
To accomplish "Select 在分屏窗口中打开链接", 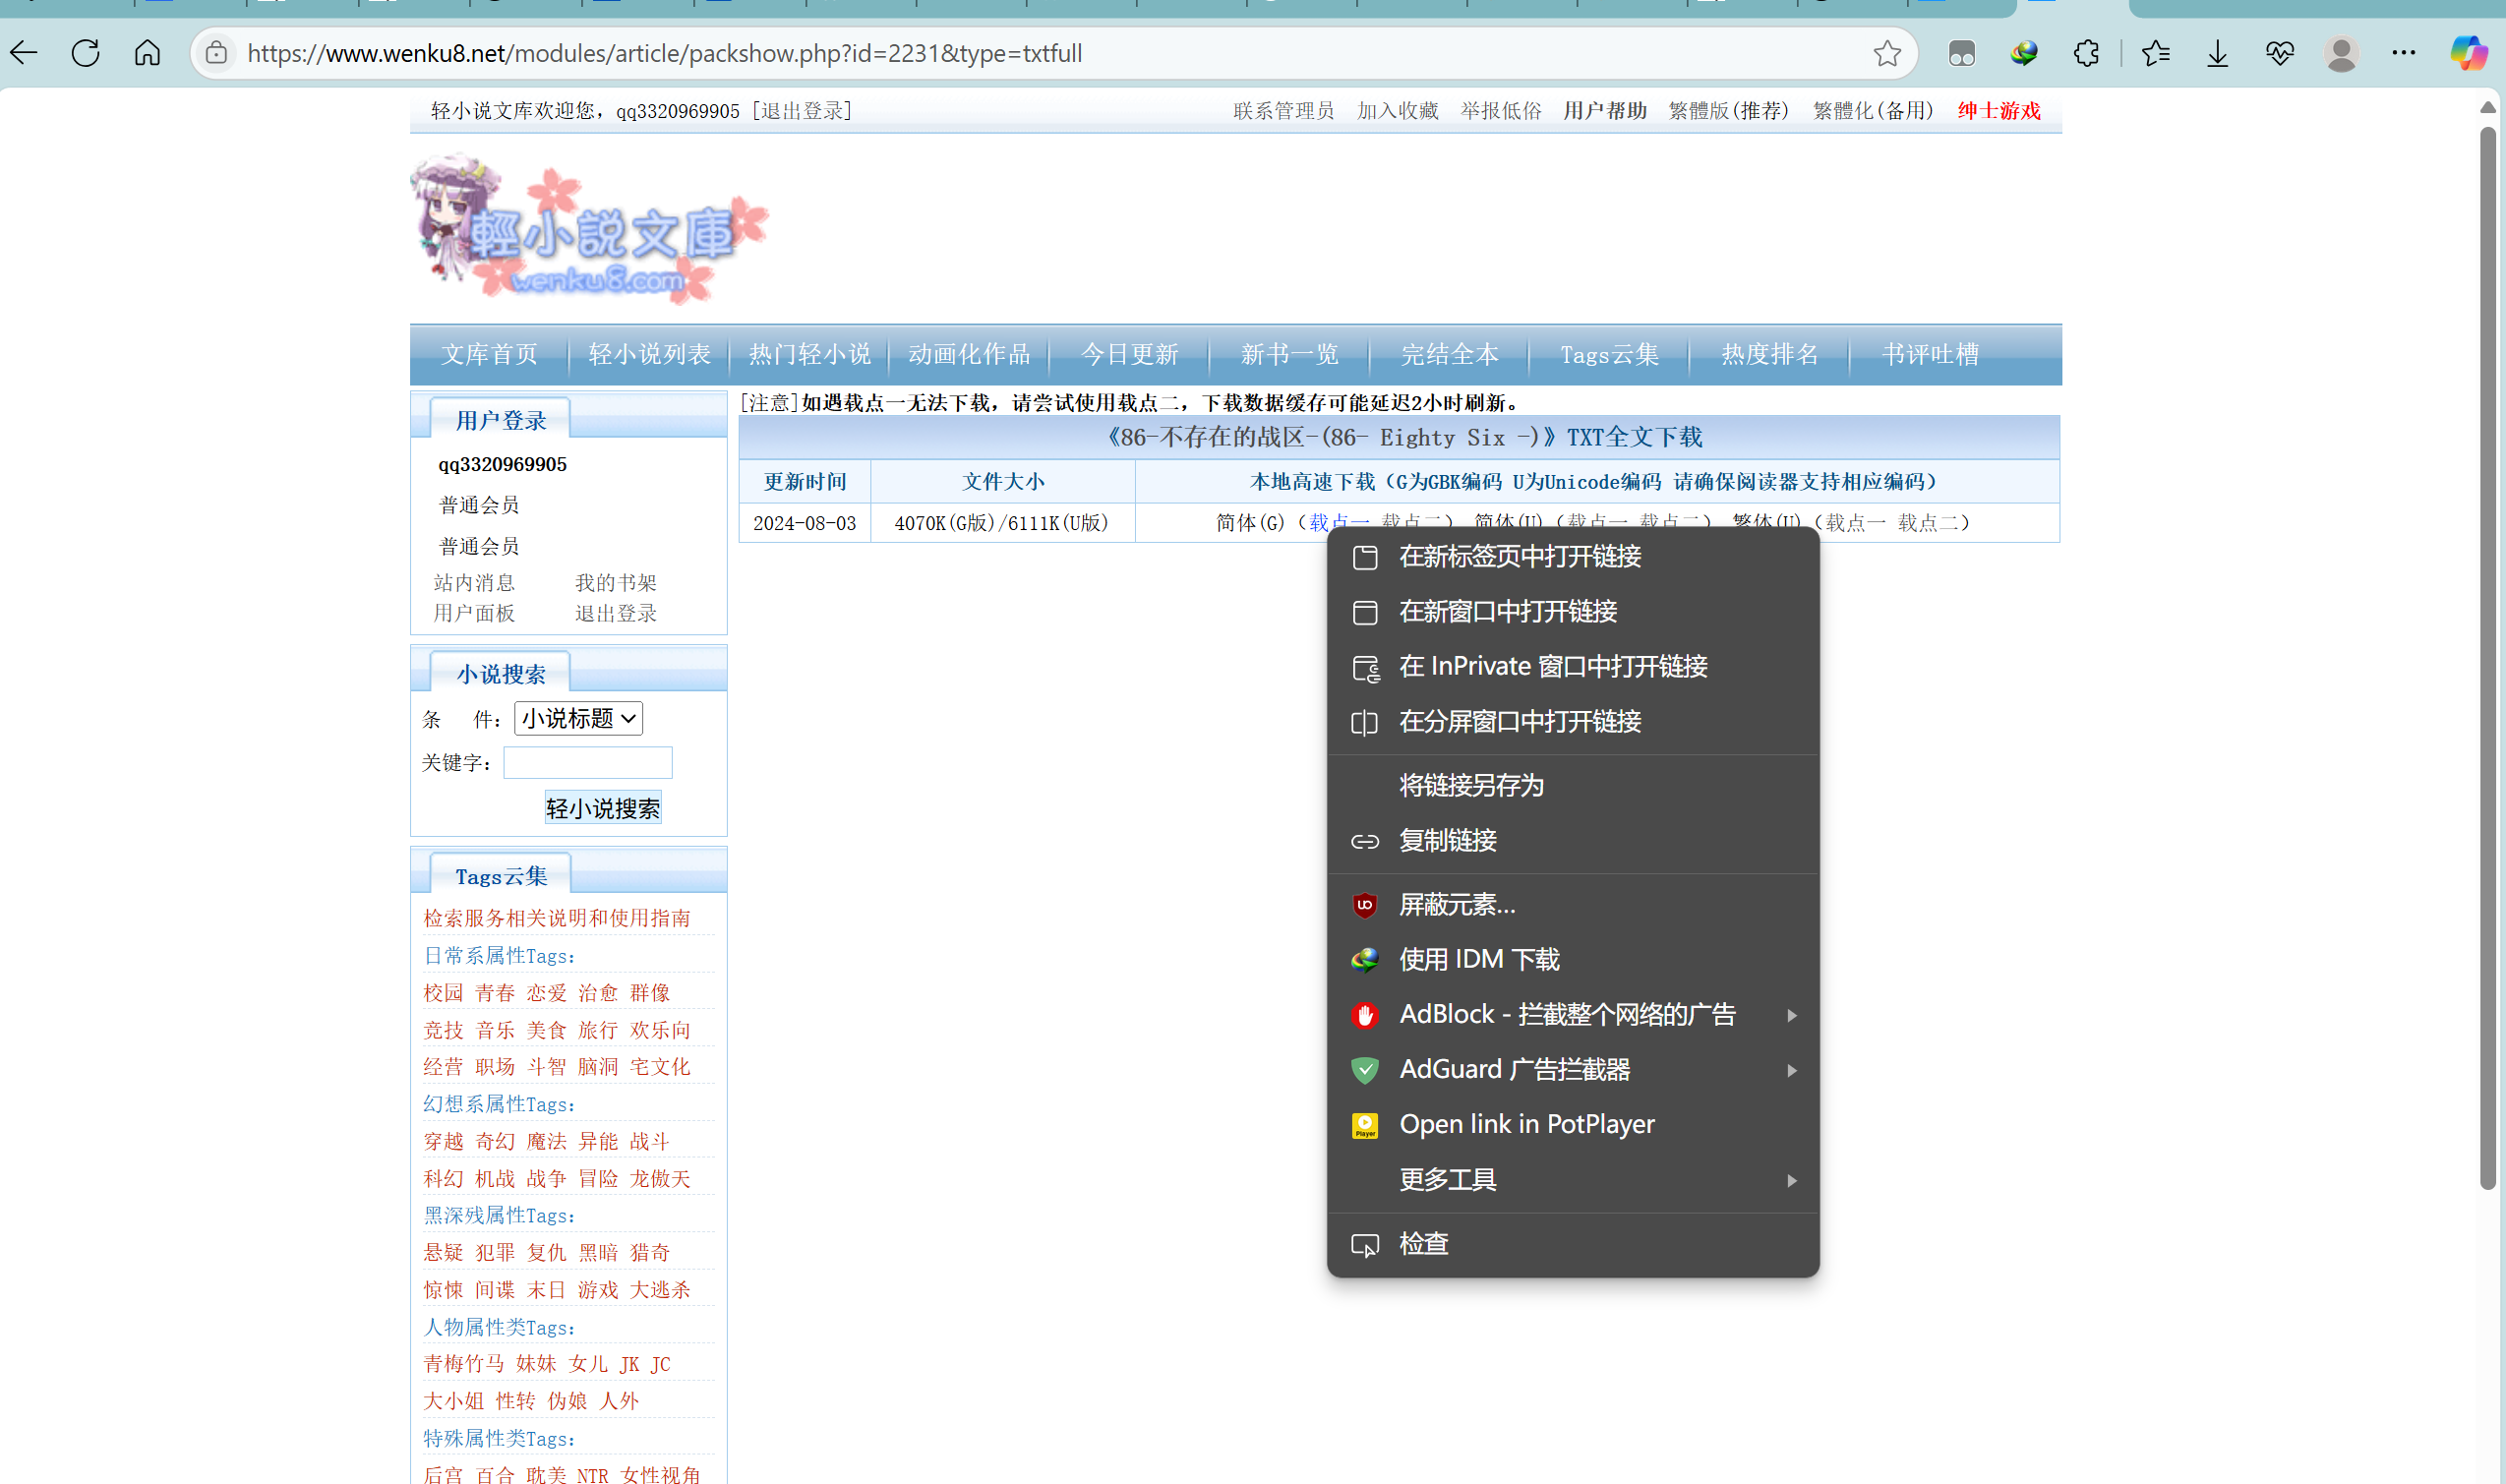I will [1572, 721].
